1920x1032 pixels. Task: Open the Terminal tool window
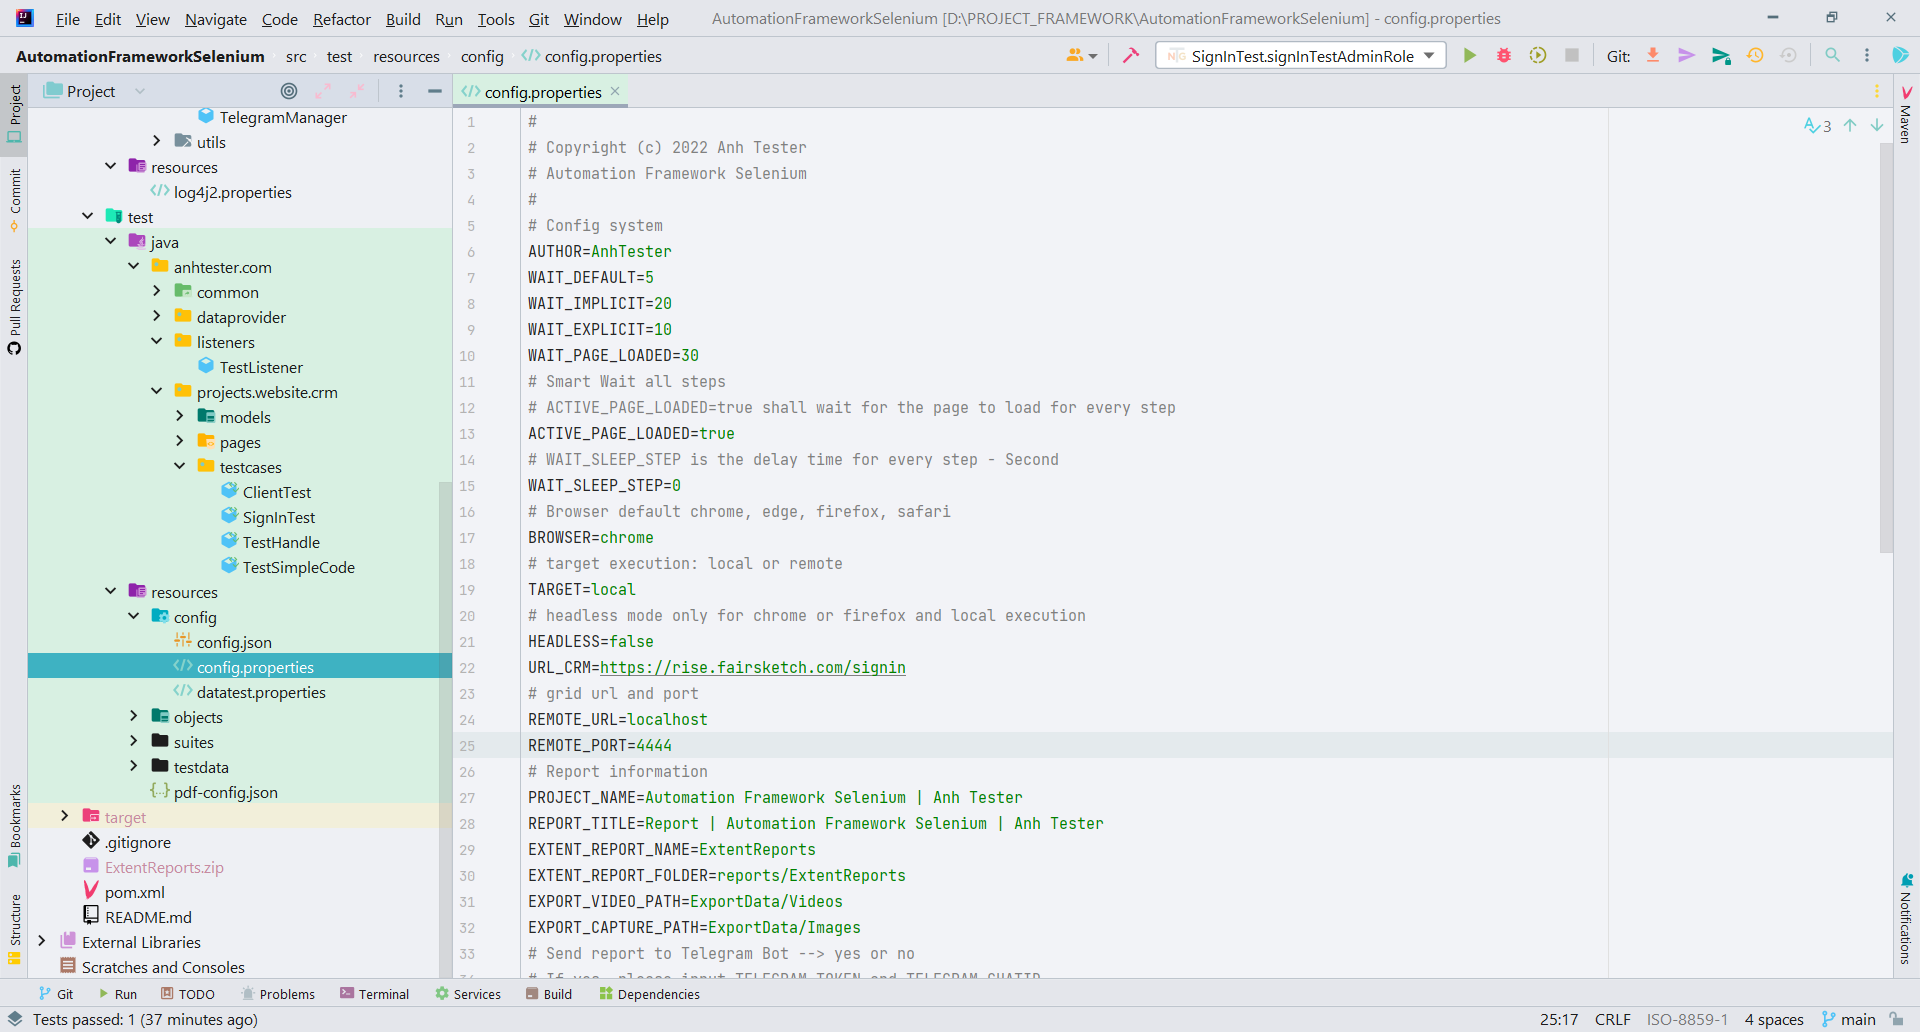pos(374,994)
